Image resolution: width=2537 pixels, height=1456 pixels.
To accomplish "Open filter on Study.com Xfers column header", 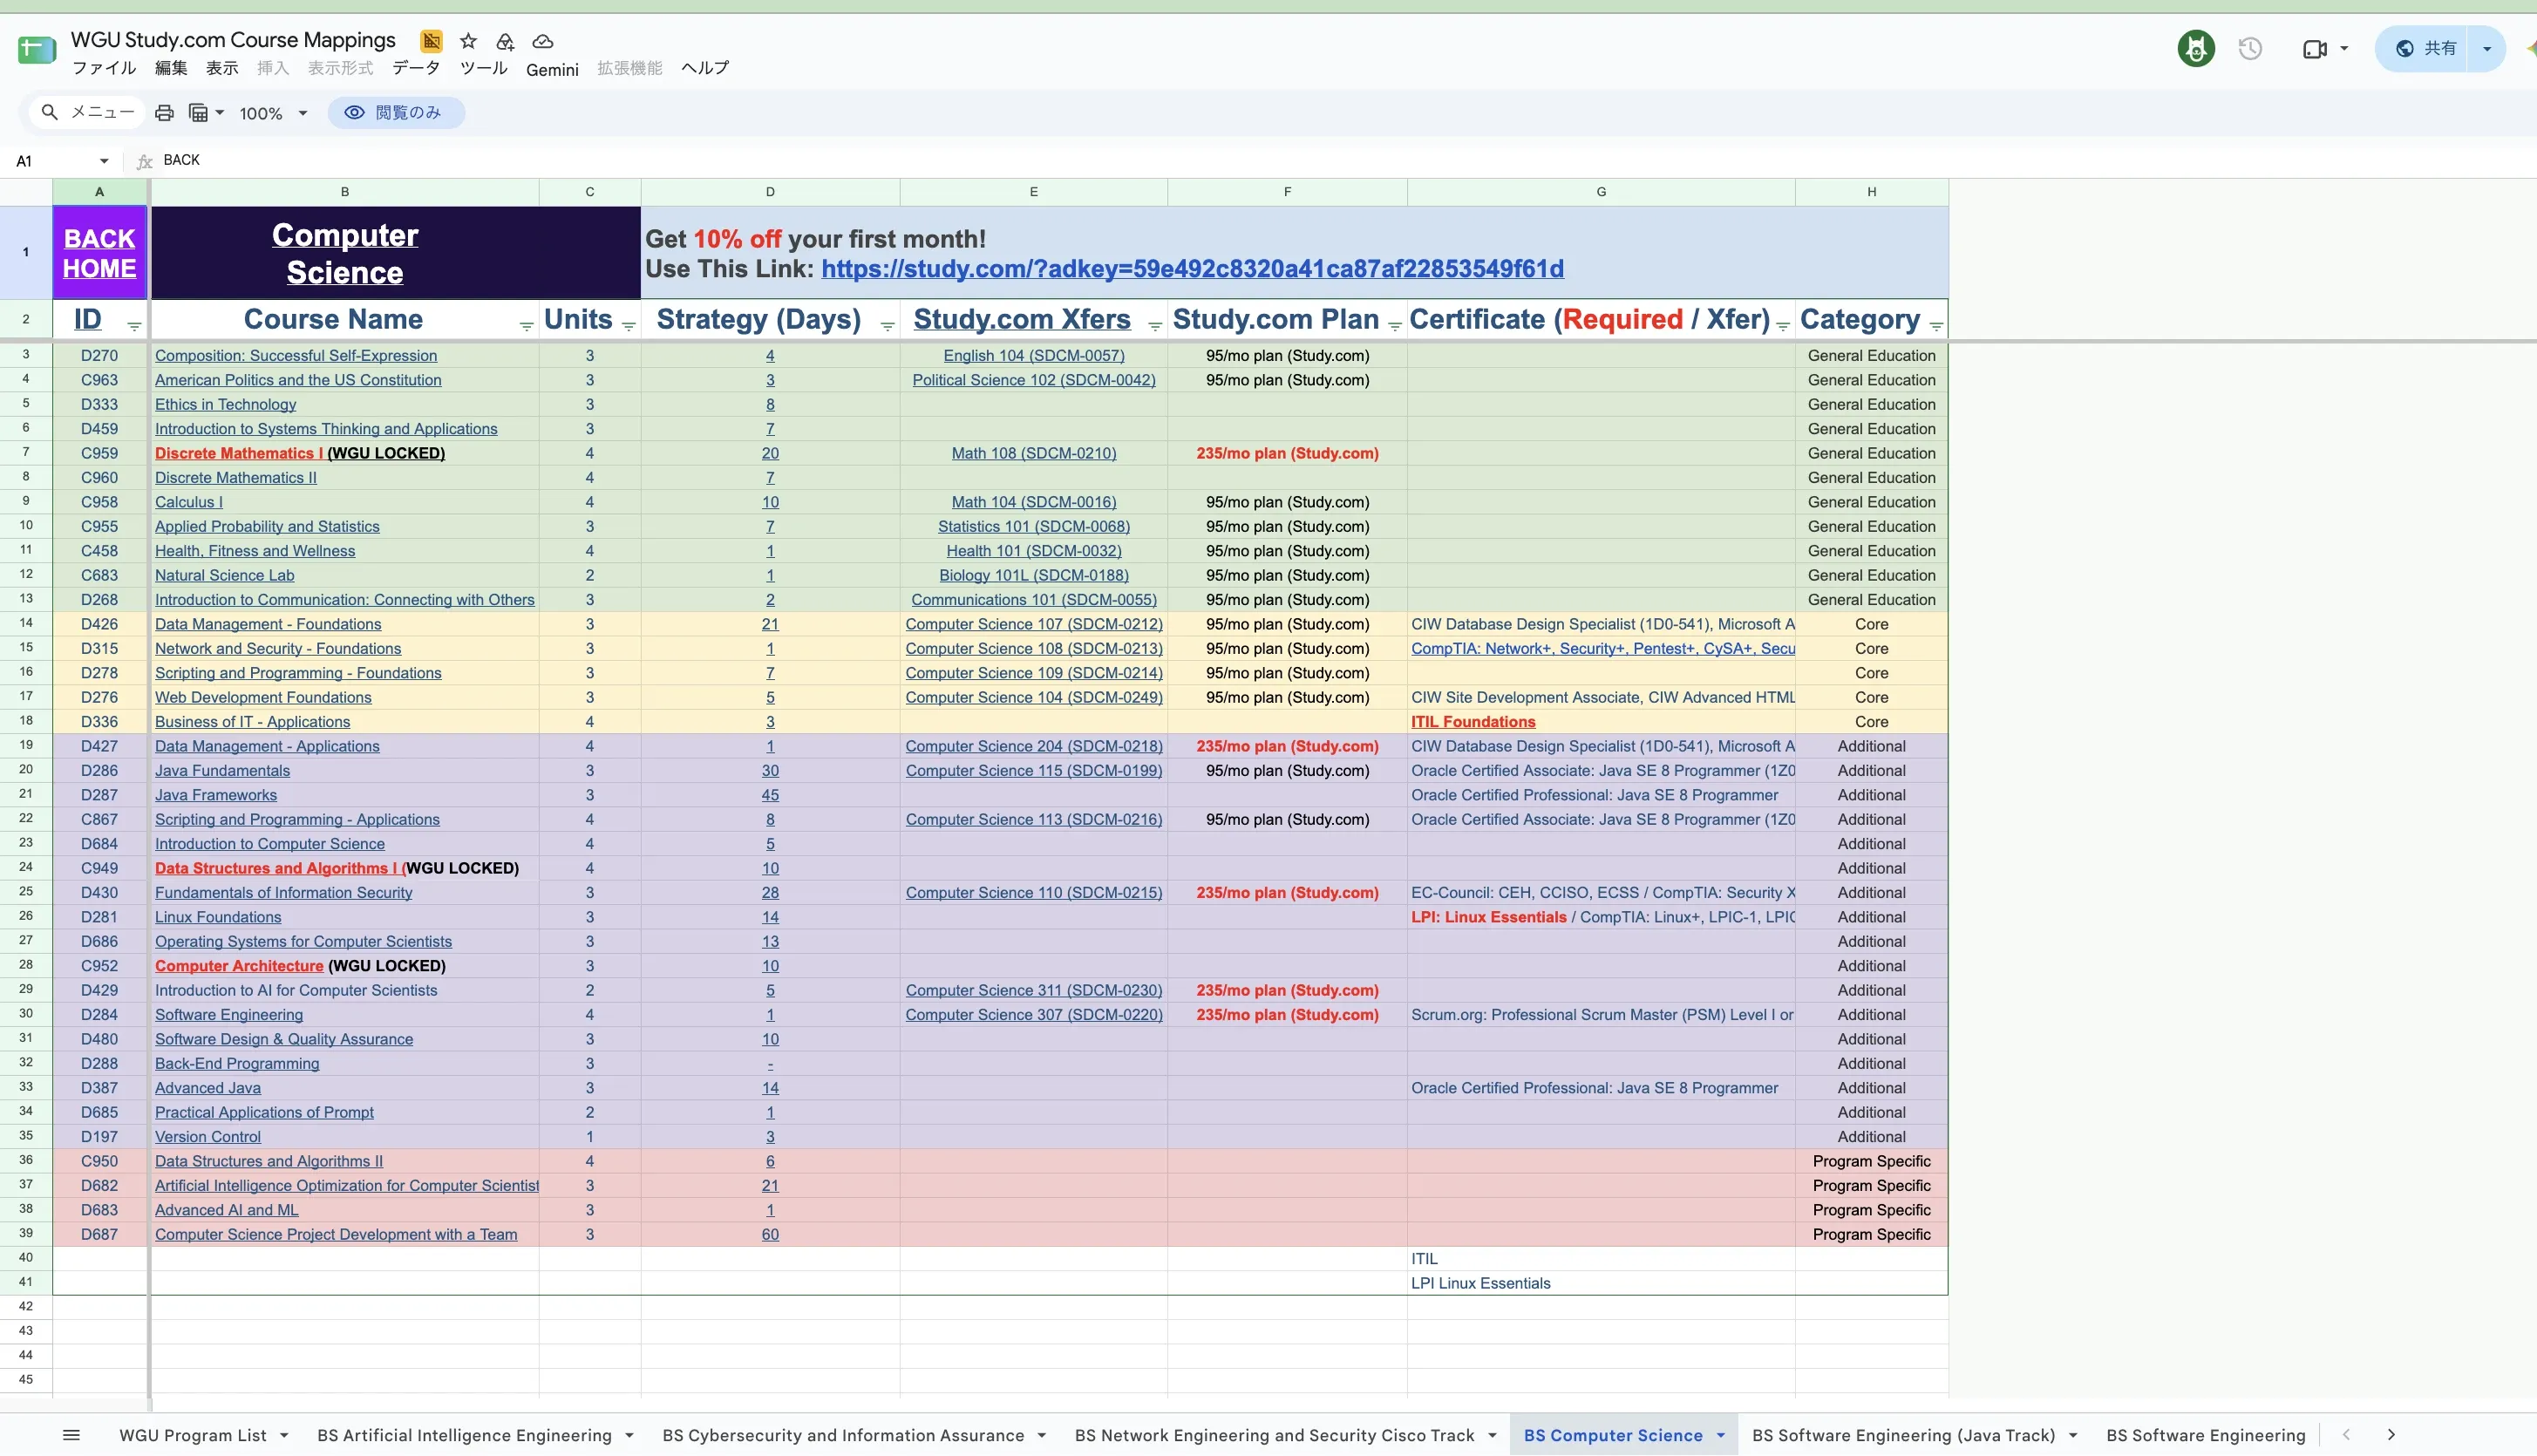I will 1155,327.
